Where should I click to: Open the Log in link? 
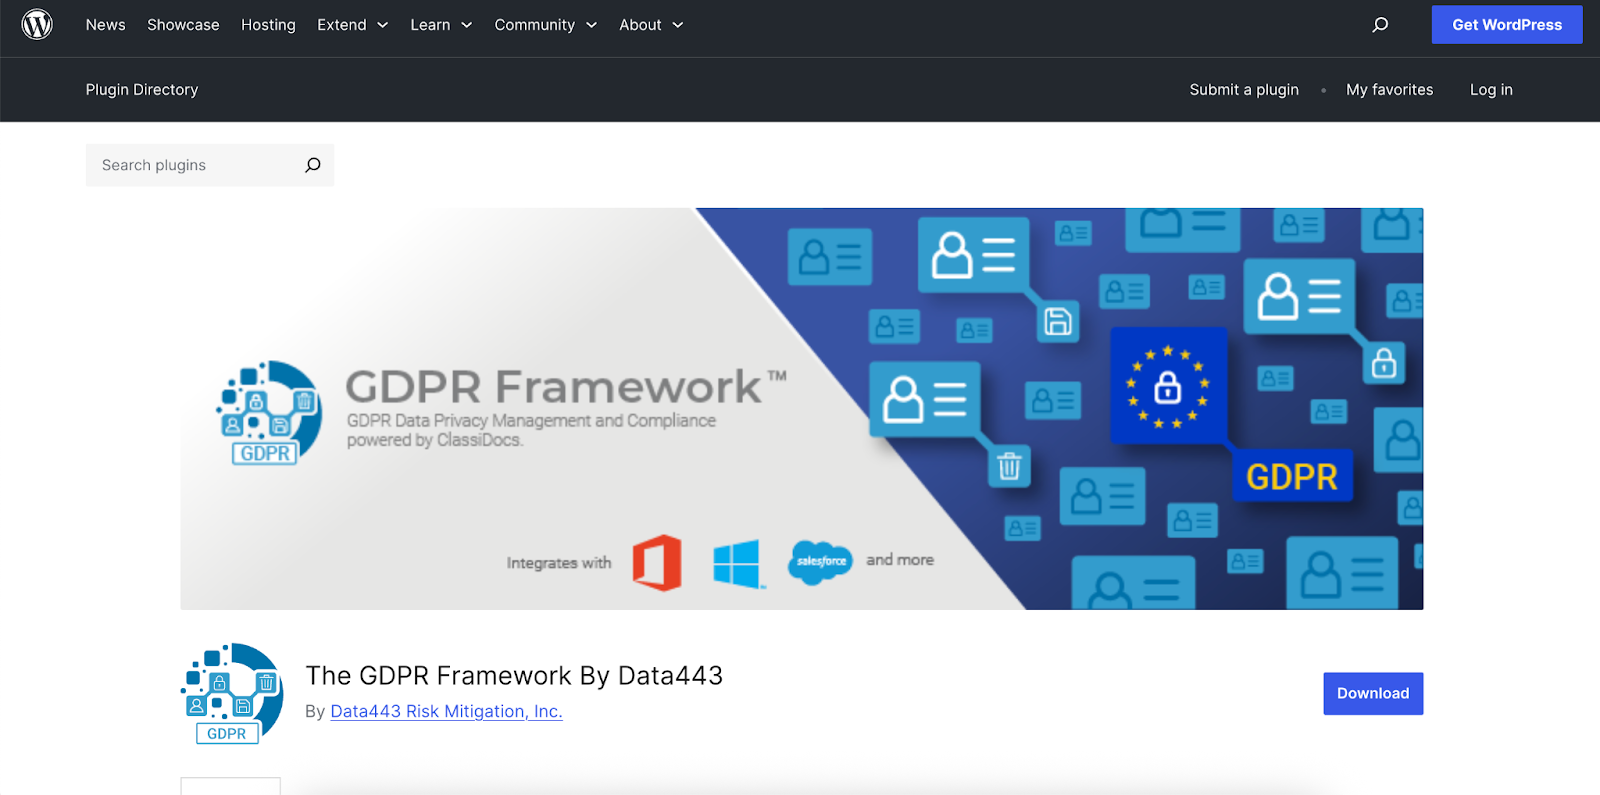click(1490, 90)
